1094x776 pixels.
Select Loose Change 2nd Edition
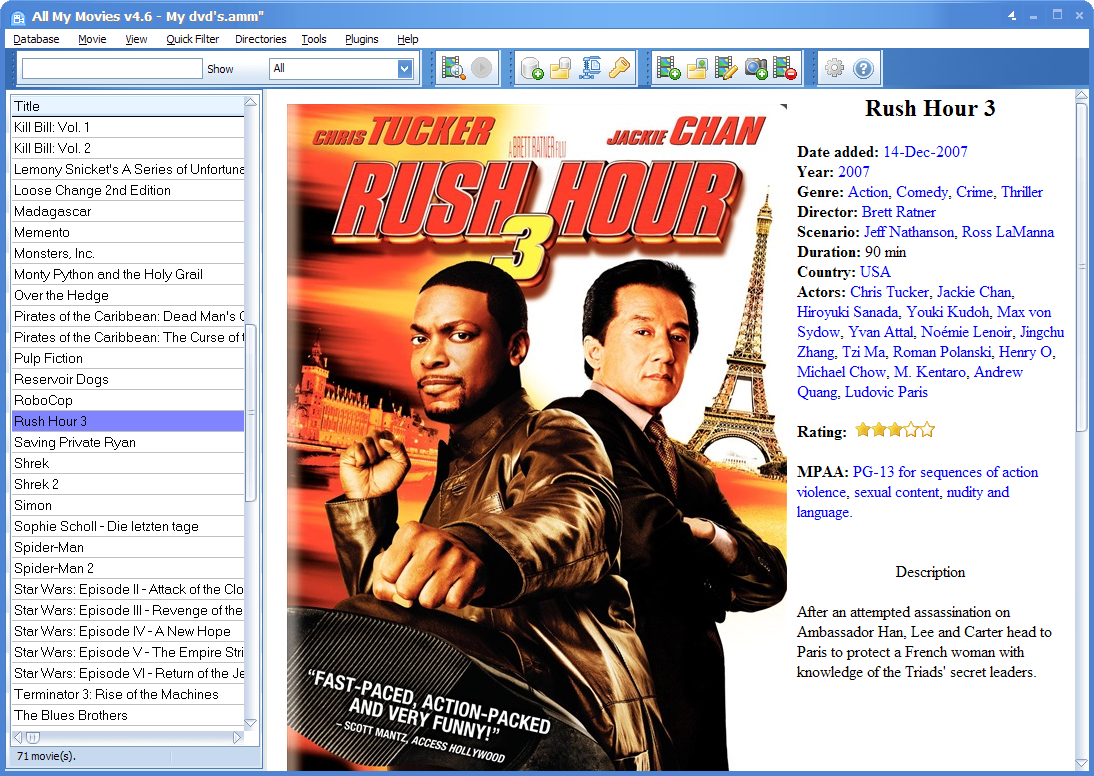pyautogui.click(x=128, y=191)
